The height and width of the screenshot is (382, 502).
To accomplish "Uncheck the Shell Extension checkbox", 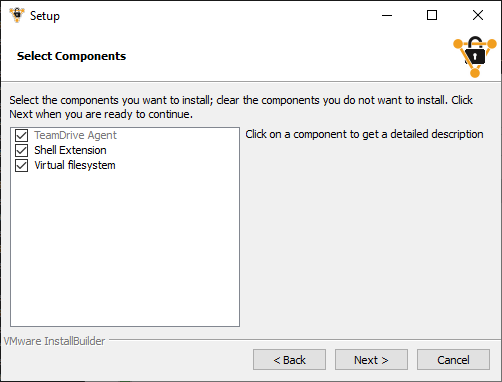I will pyautogui.click(x=22, y=150).
